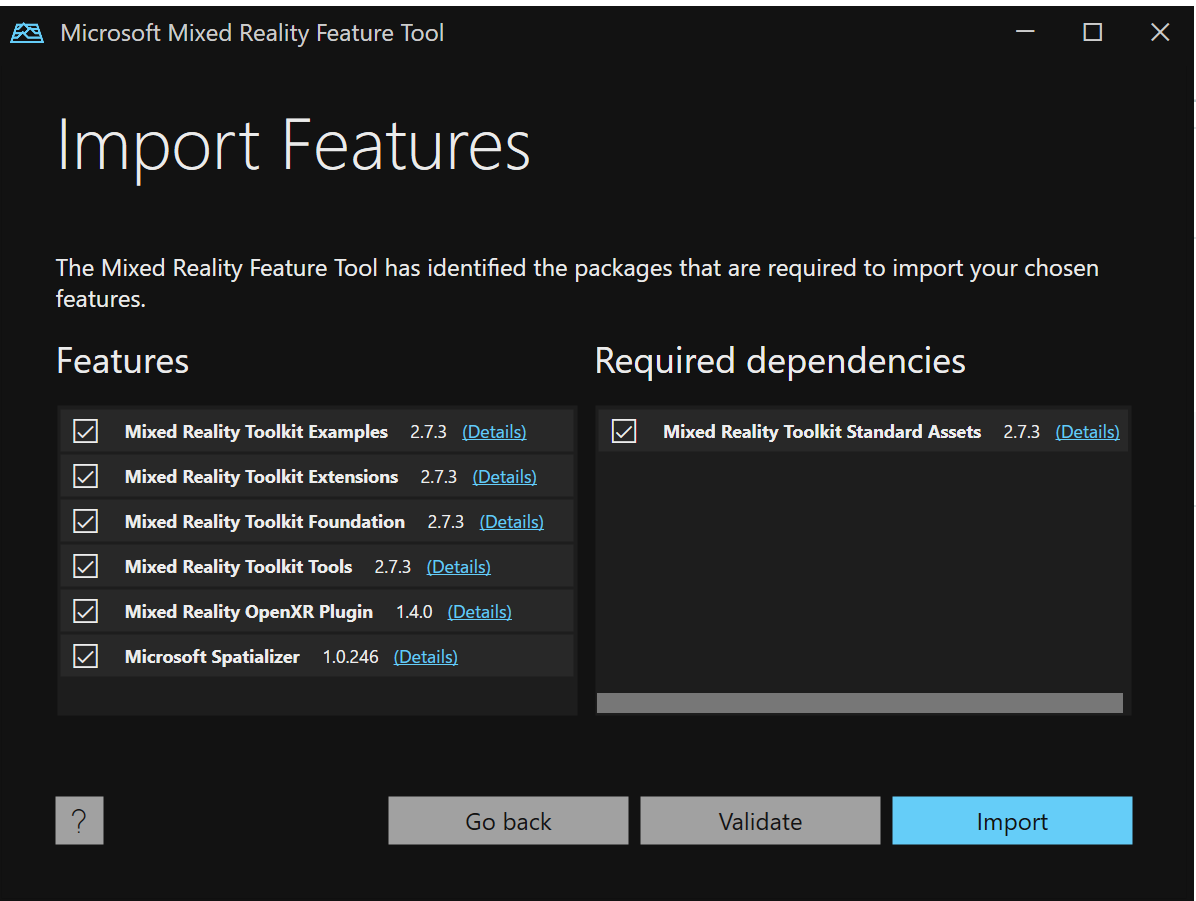
Task: Maximize the Feature Tool window
Action: (1092, 32)
